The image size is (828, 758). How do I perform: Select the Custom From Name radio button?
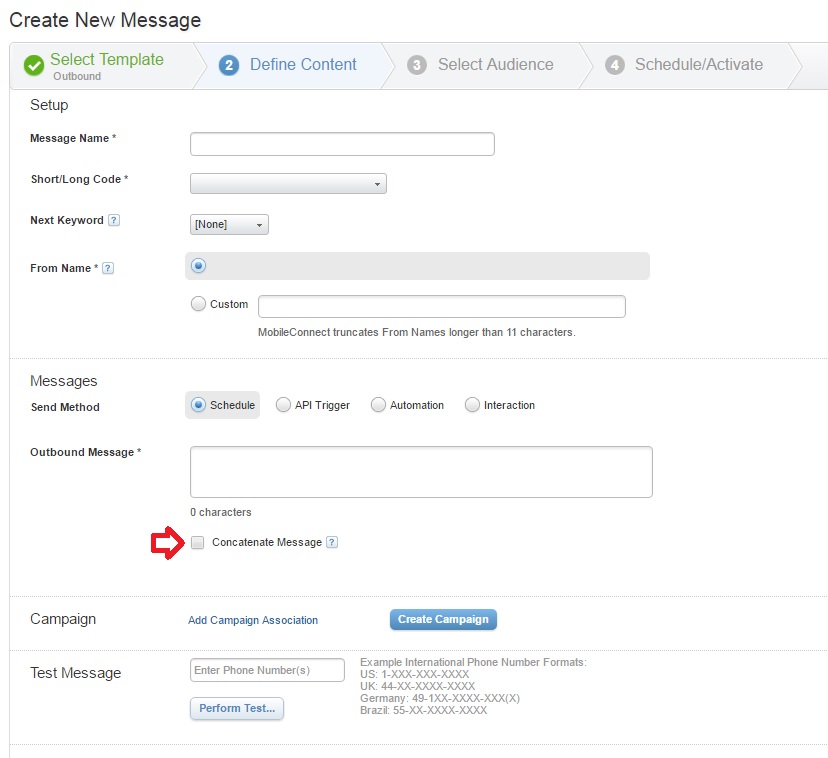pyautogui.click(x=198, y=304)
